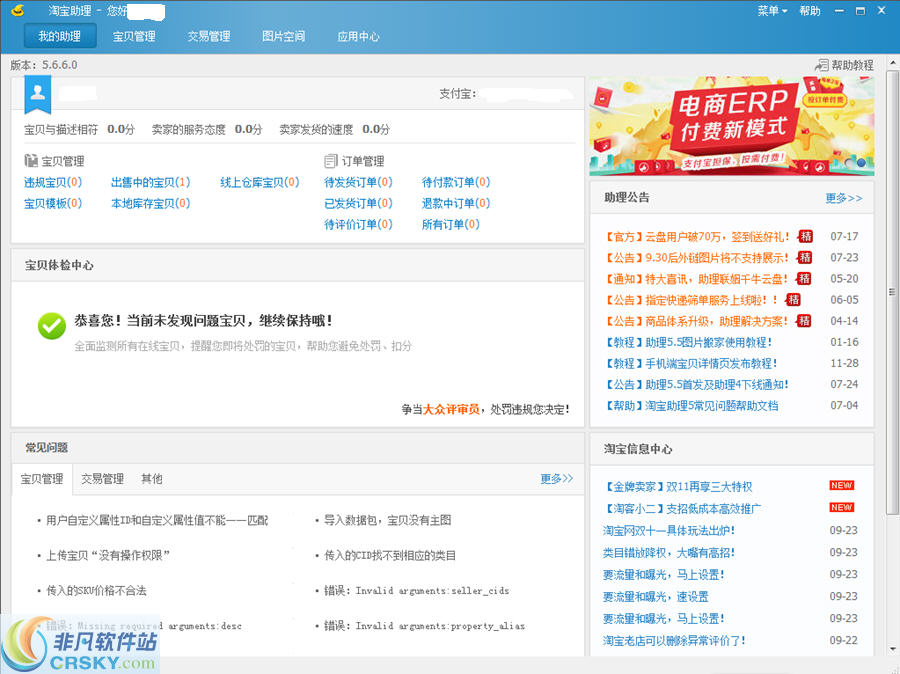Open tutorial 助理5.5图片搬家使用教程
The height and width of the screenshot is (674, 900).
point(688,342)
